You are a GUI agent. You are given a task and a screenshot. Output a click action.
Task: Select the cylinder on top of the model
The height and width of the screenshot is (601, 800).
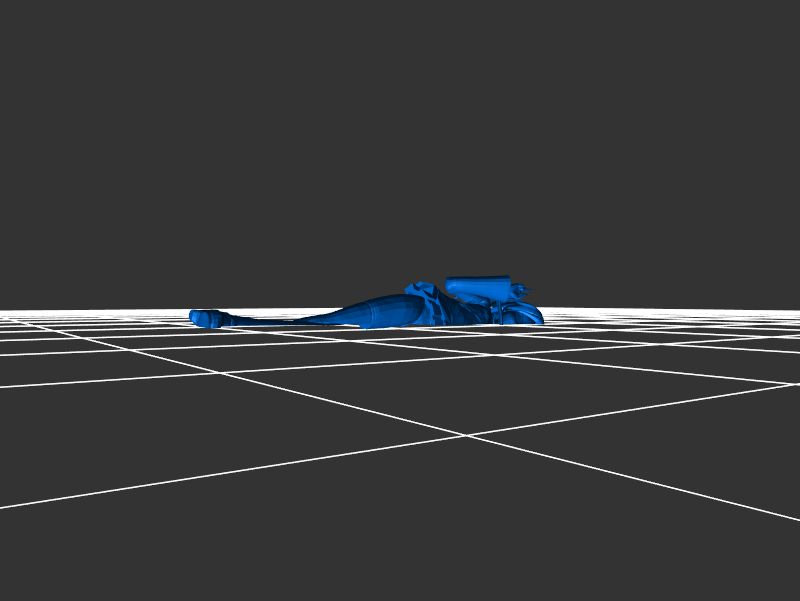tap(478, 288)
